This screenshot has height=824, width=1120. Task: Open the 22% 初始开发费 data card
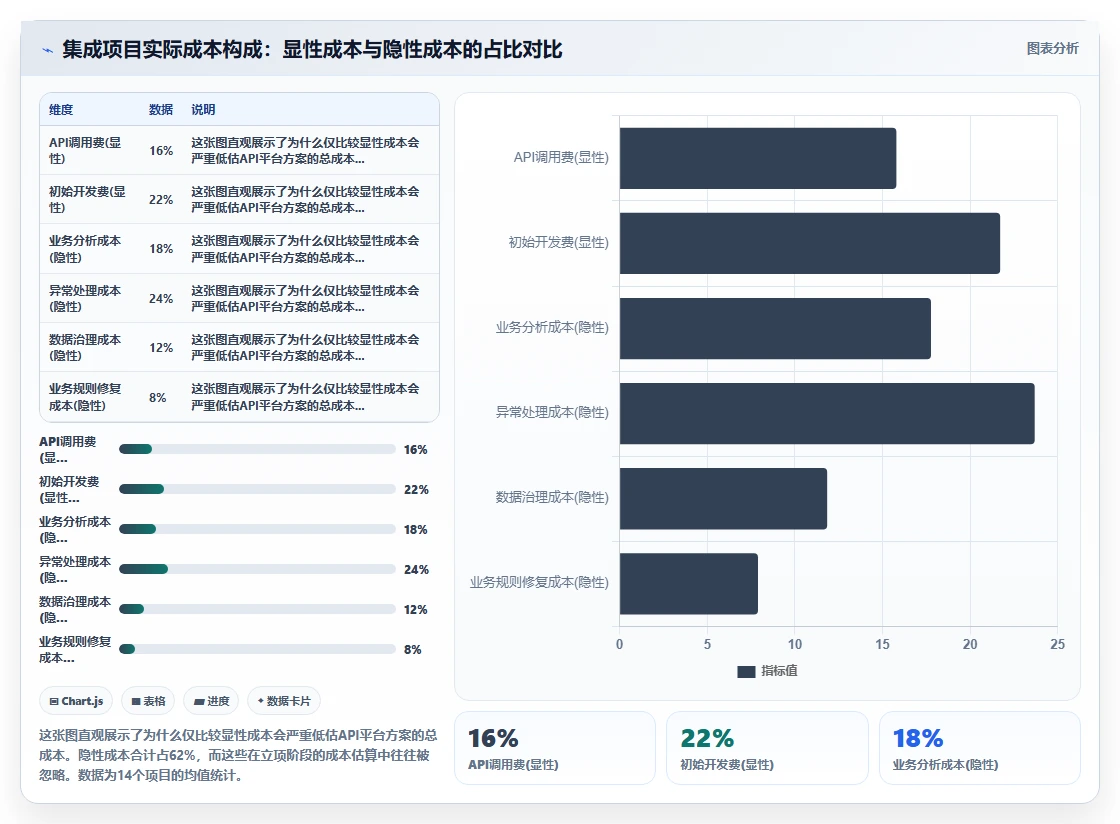pyautogui.click(x=767, y=748)
